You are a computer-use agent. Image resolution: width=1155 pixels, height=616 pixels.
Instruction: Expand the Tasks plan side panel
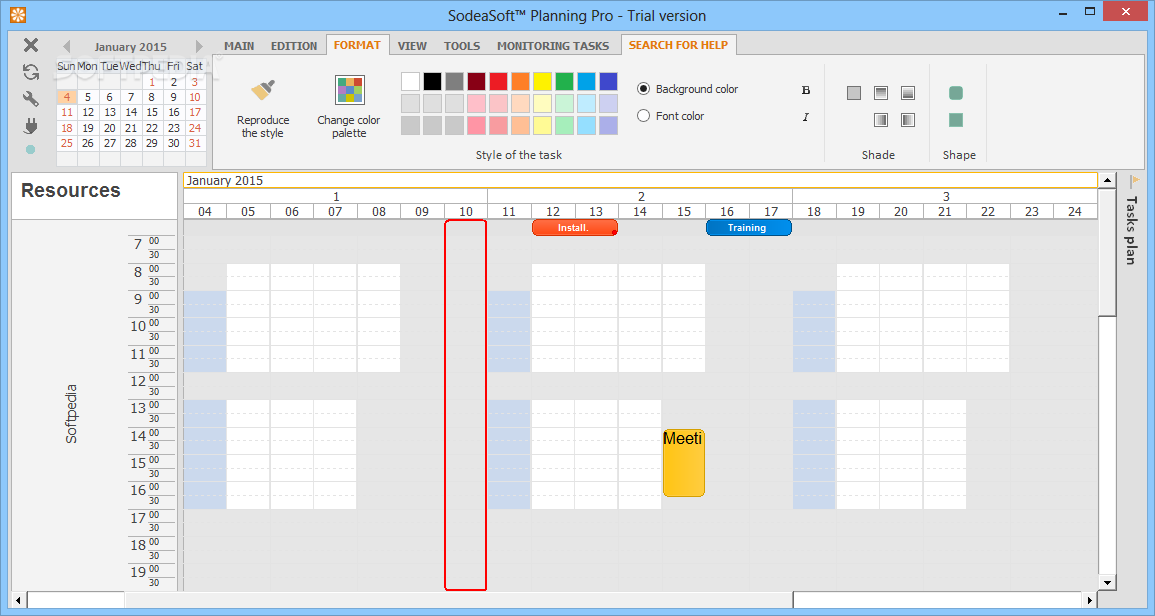click(x=1131, y=231)
